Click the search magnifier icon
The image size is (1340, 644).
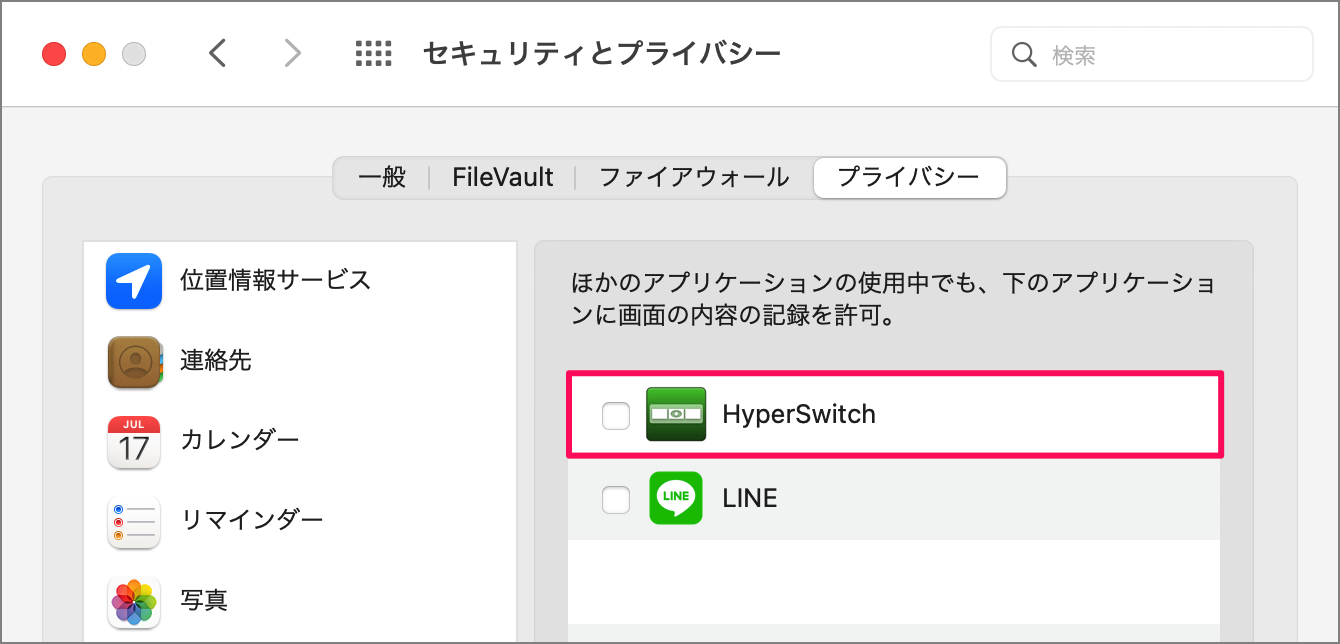[1024, 54]
